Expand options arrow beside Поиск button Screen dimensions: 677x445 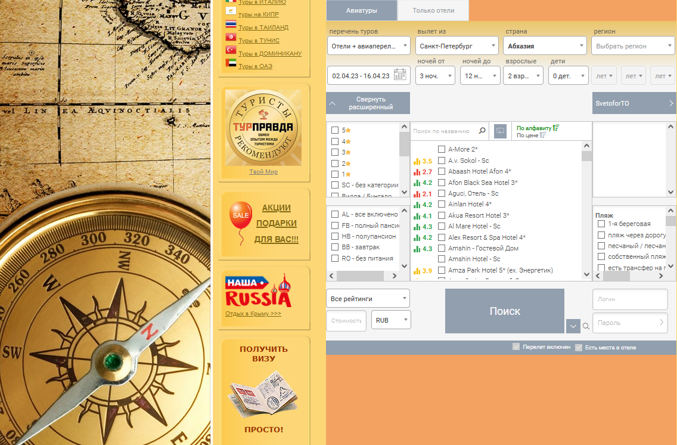[x=573, y=326]
